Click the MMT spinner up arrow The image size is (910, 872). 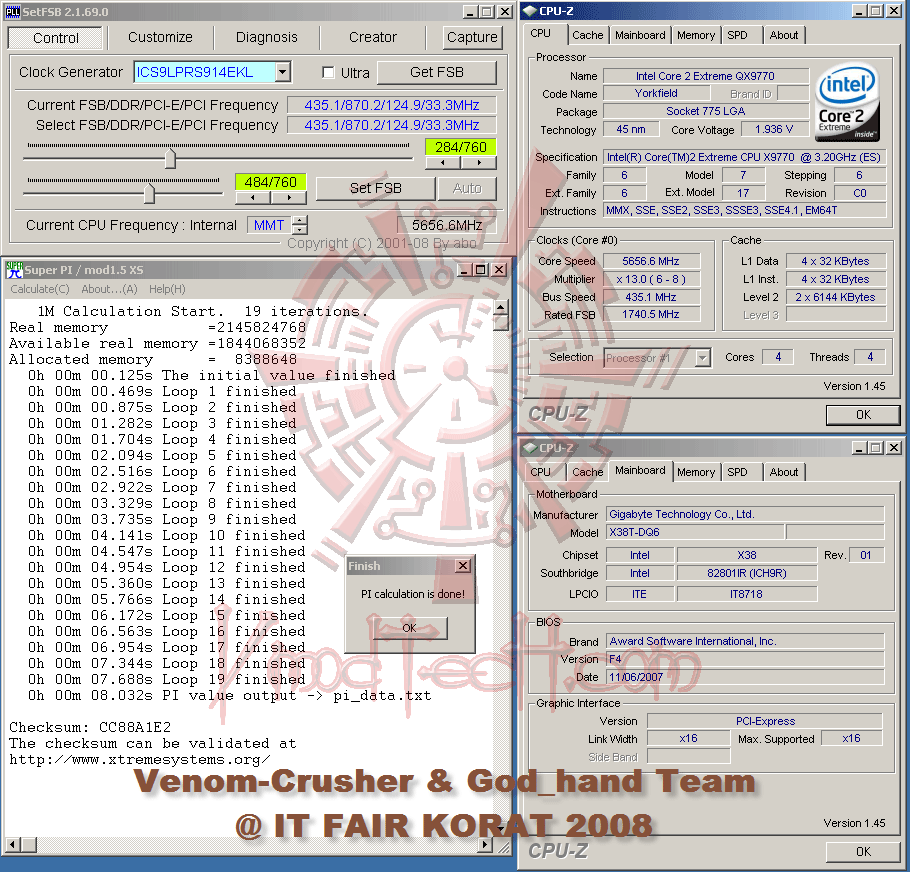click(300, 220)
